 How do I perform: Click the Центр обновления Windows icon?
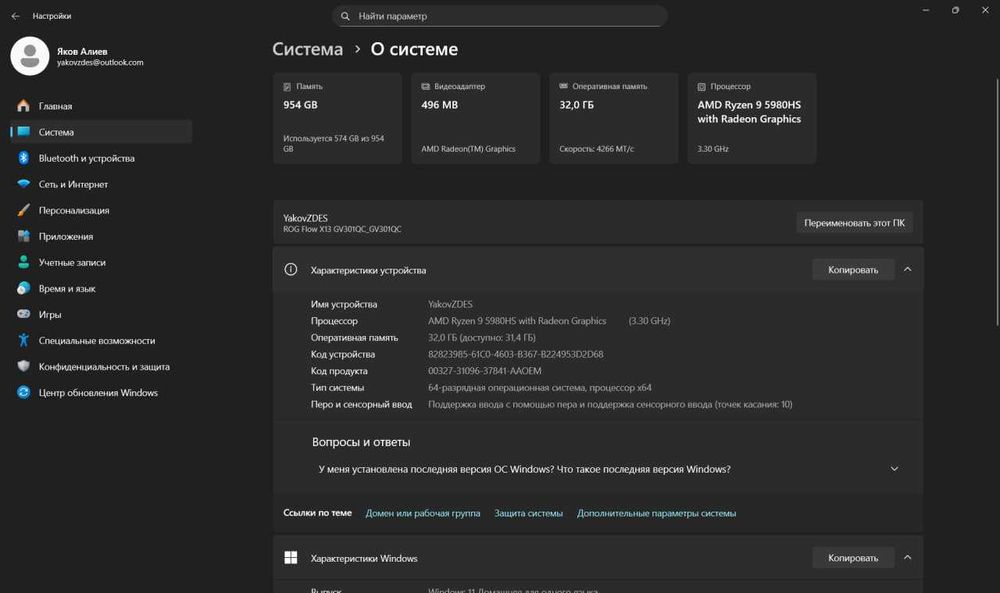(x=23, y=393)
